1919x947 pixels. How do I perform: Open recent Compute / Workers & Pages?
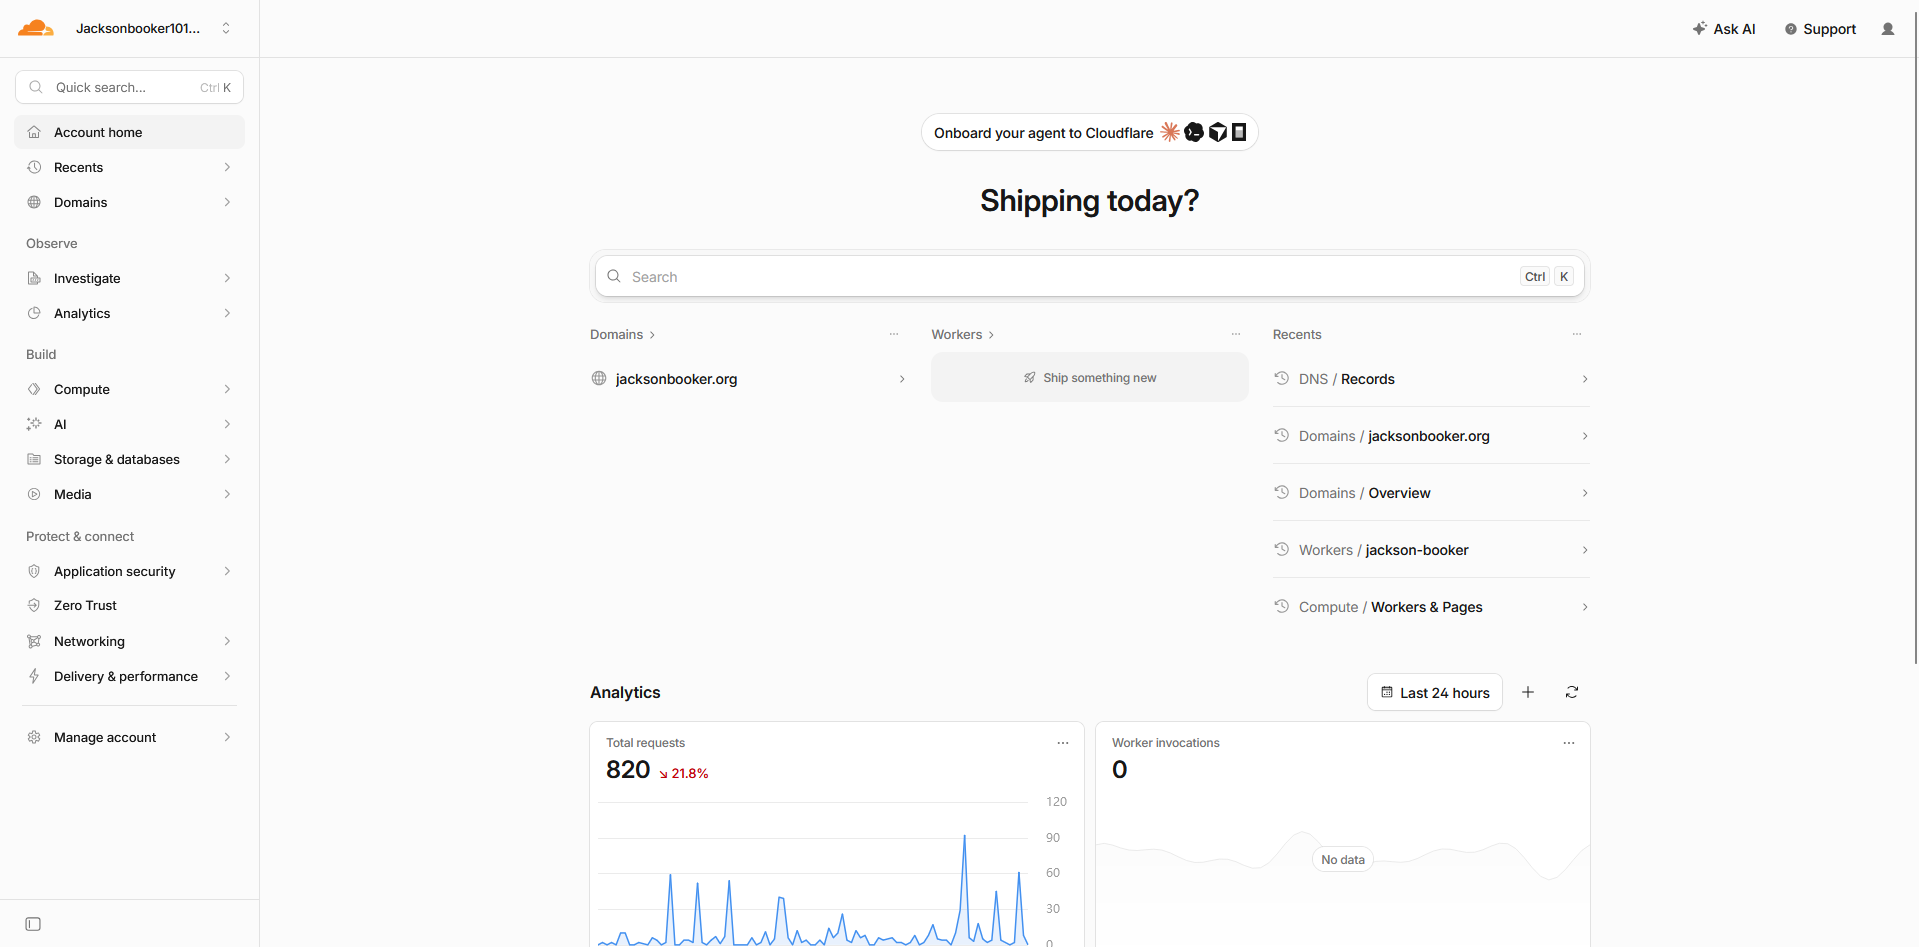[x=1431, y=607]
